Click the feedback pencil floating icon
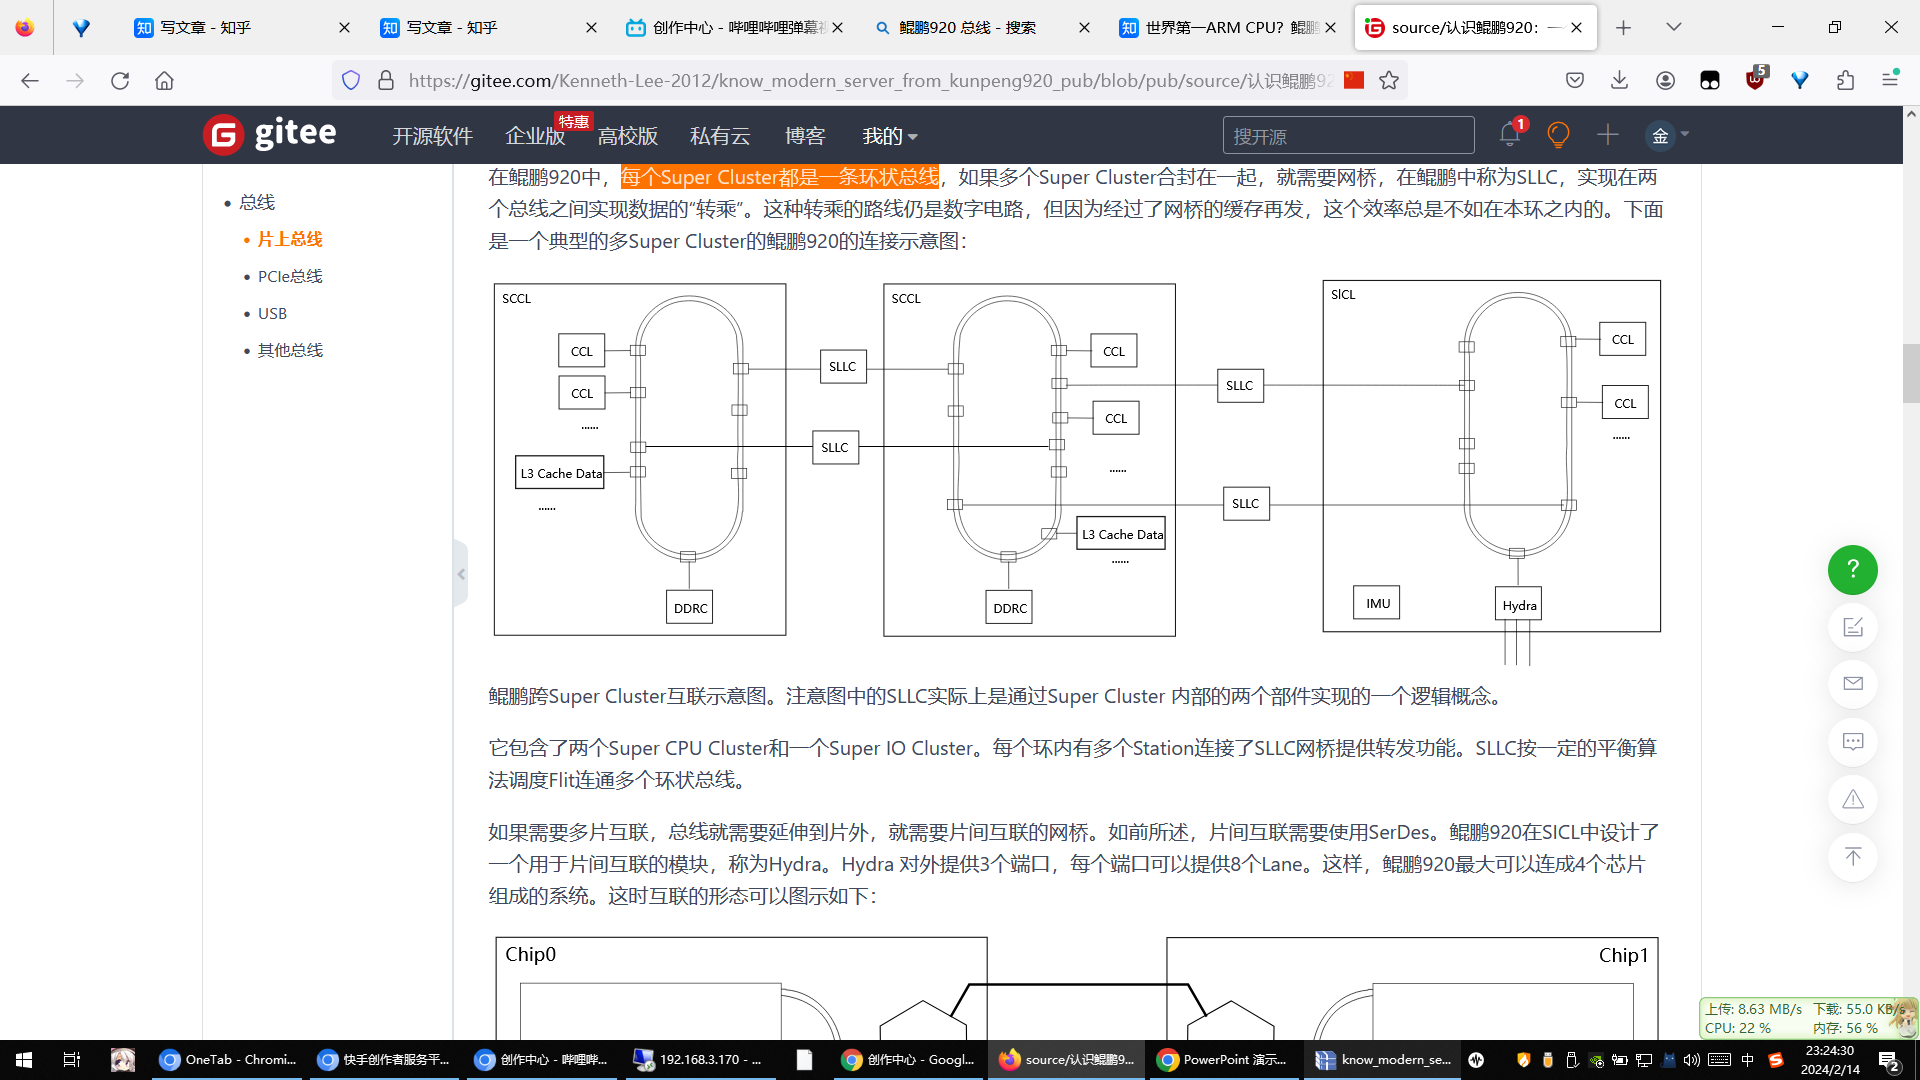The height and width of the screenshot is (1080, 1920). click(1852, 627)
